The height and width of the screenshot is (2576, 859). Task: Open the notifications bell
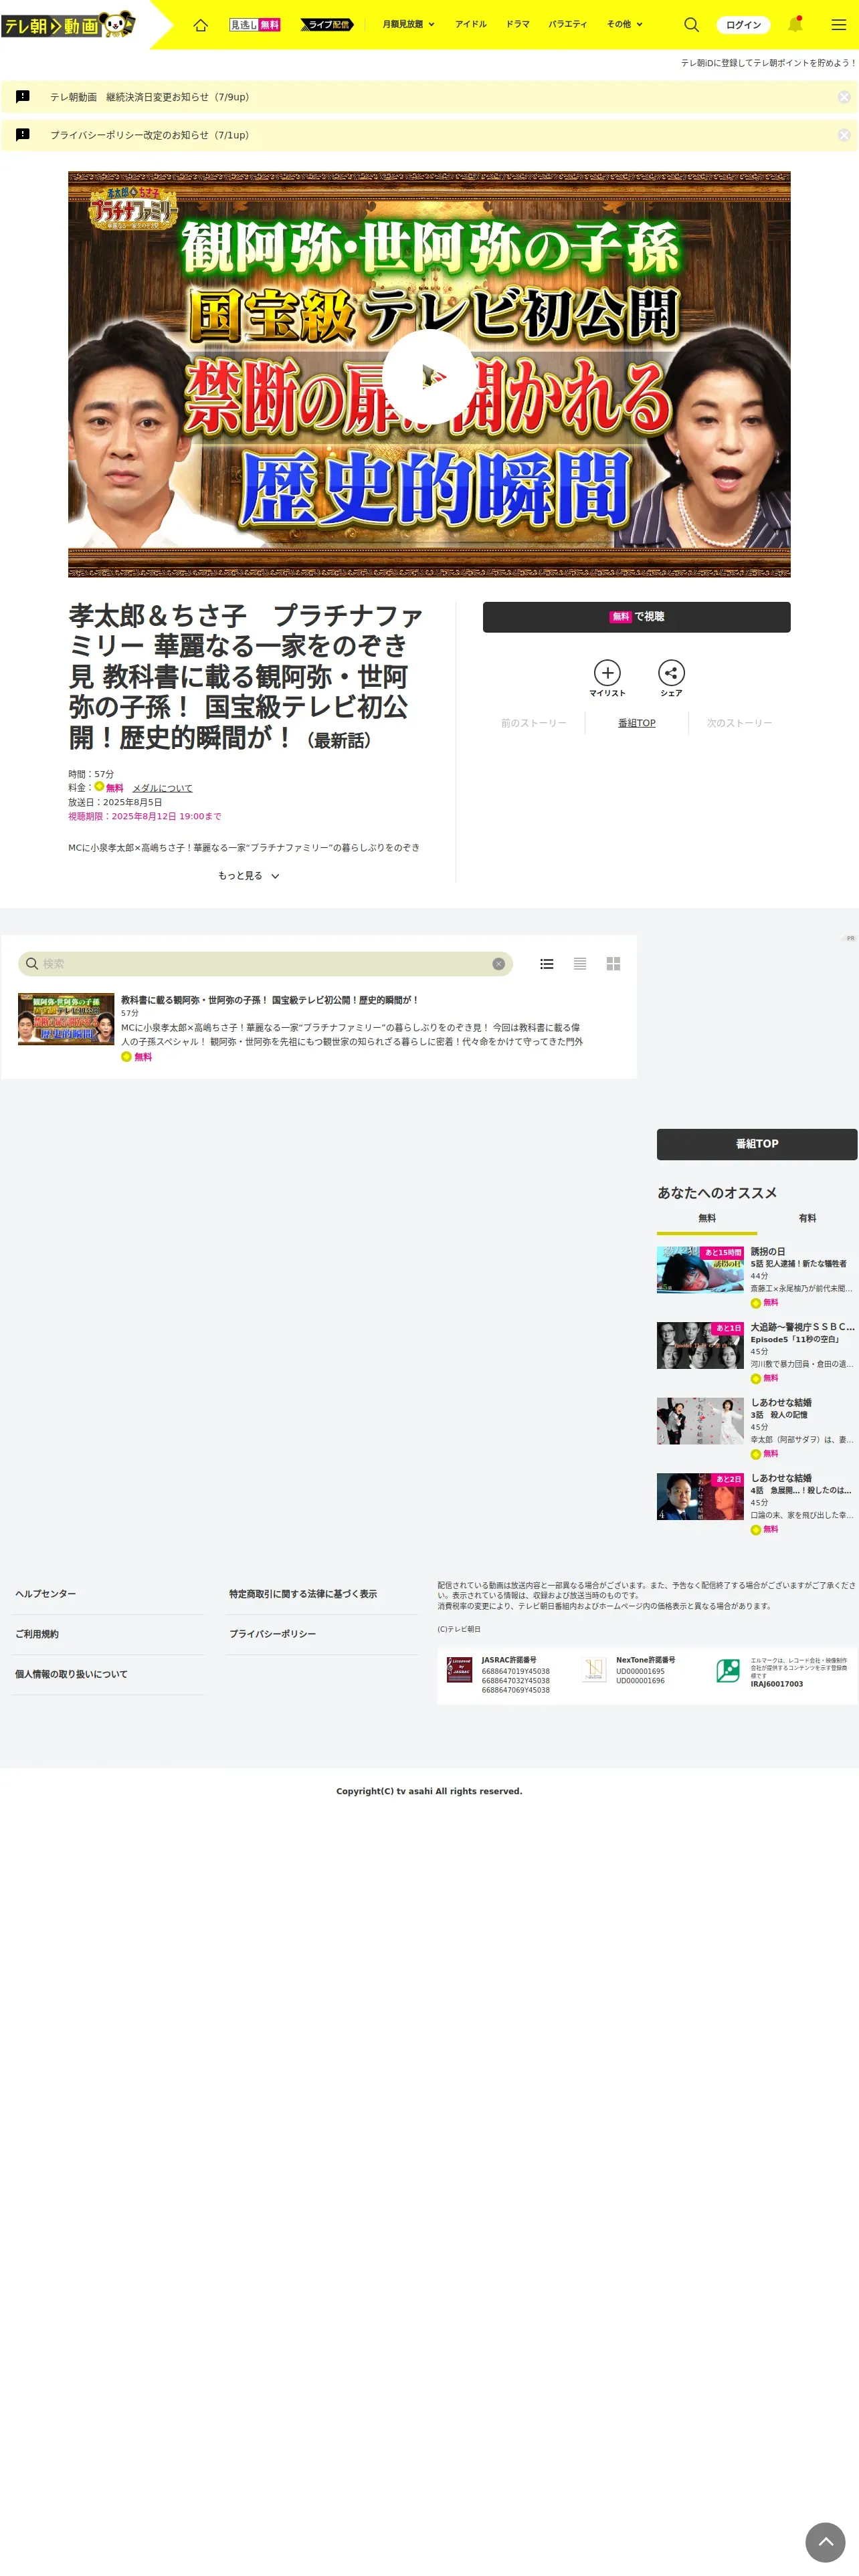point(795,24)
